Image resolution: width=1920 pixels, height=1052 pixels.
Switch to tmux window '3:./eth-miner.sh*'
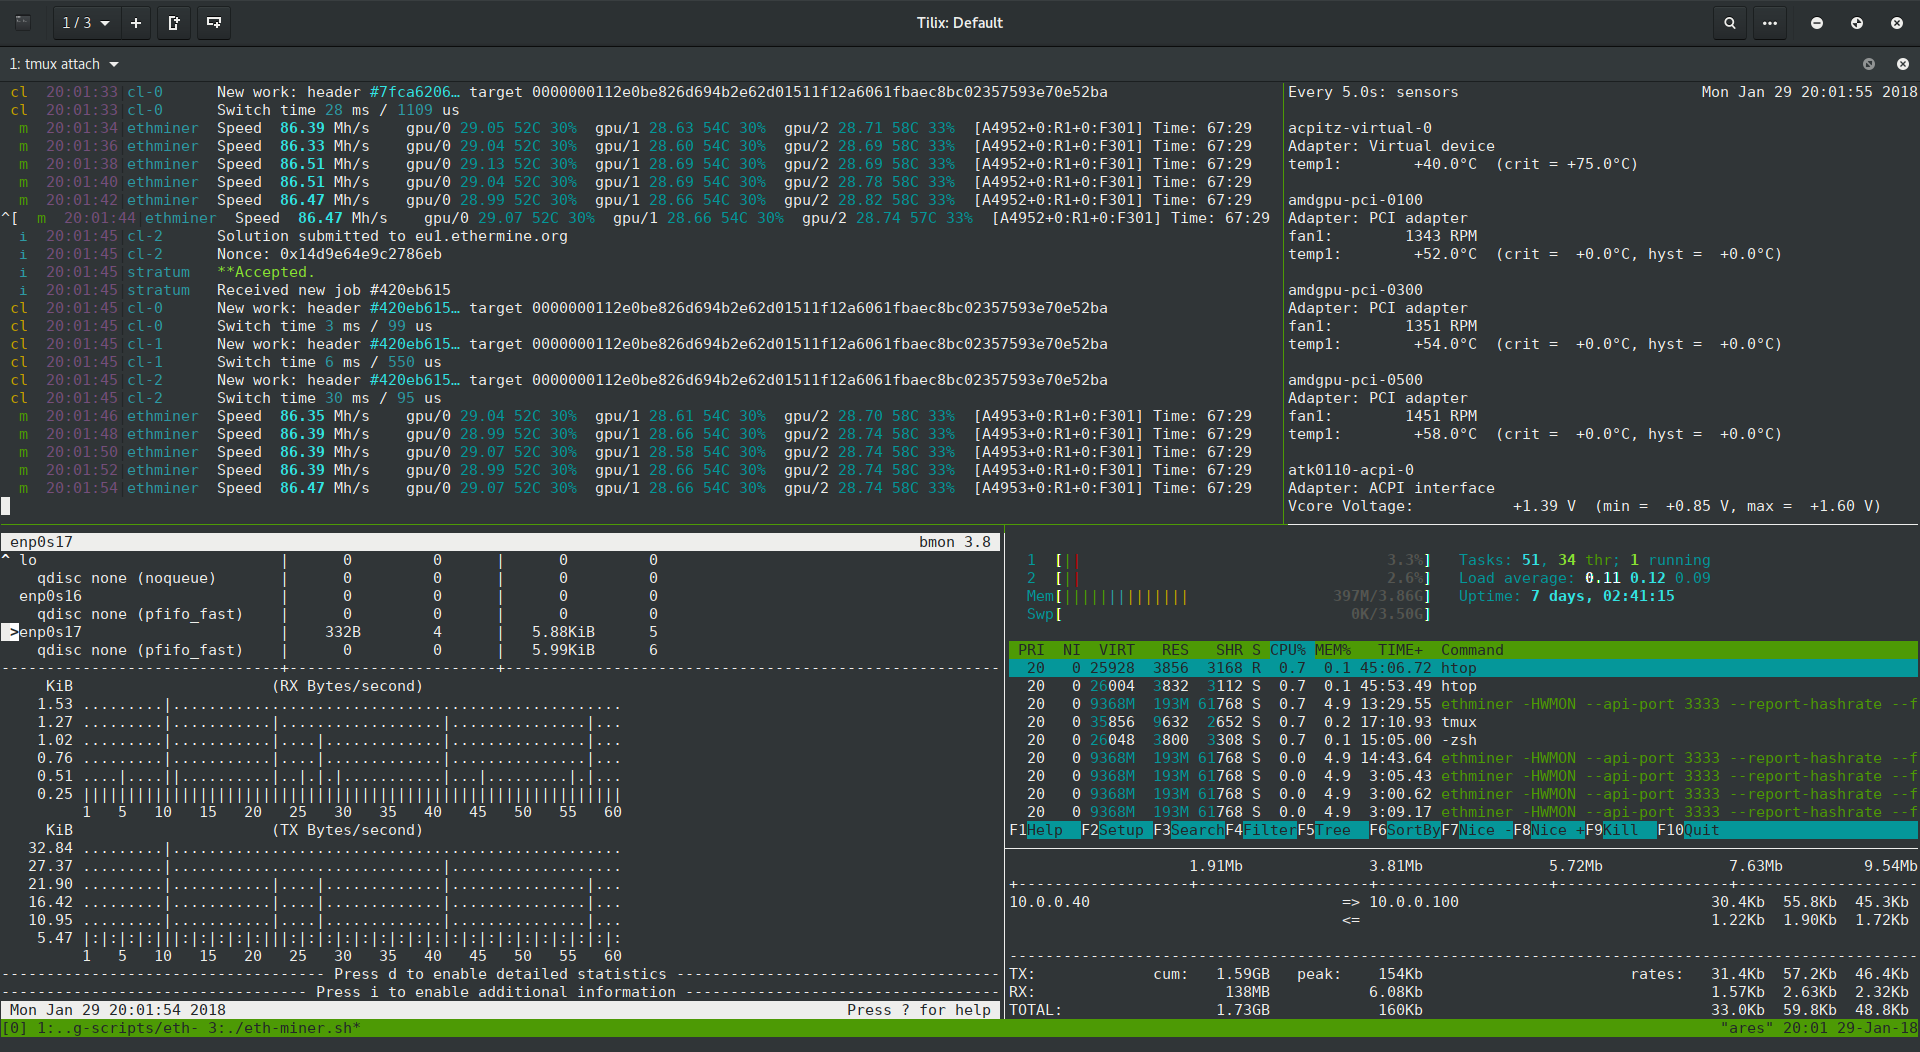click(284, 1028)
